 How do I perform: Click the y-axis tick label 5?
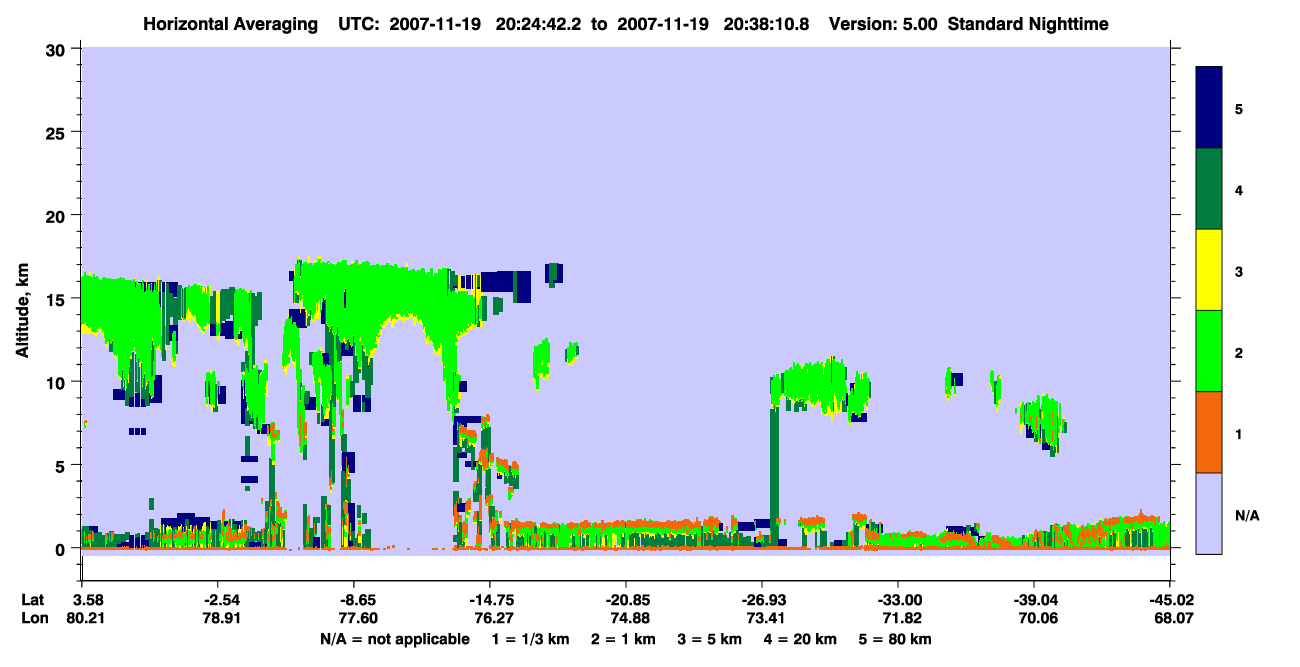point(63,465)
